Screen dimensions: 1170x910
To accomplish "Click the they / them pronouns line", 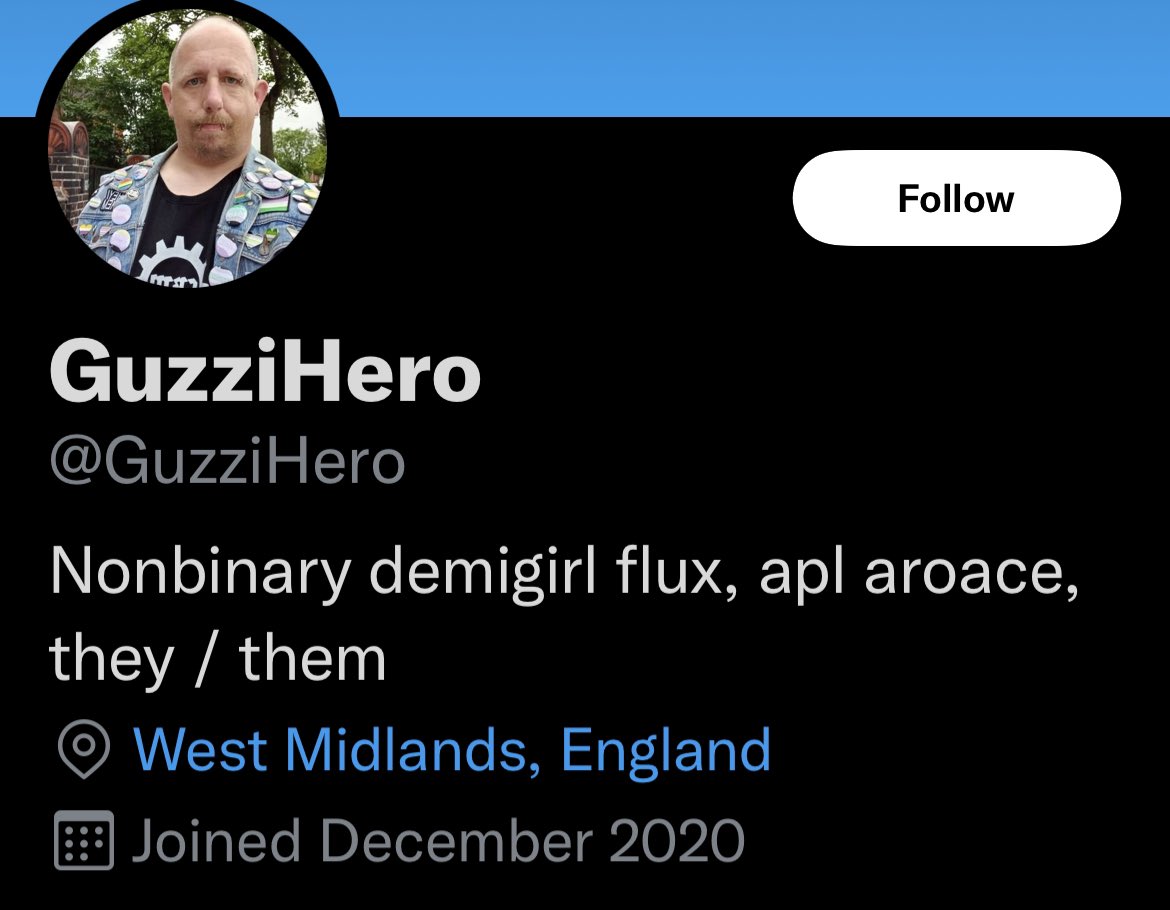I will point(217,659).
